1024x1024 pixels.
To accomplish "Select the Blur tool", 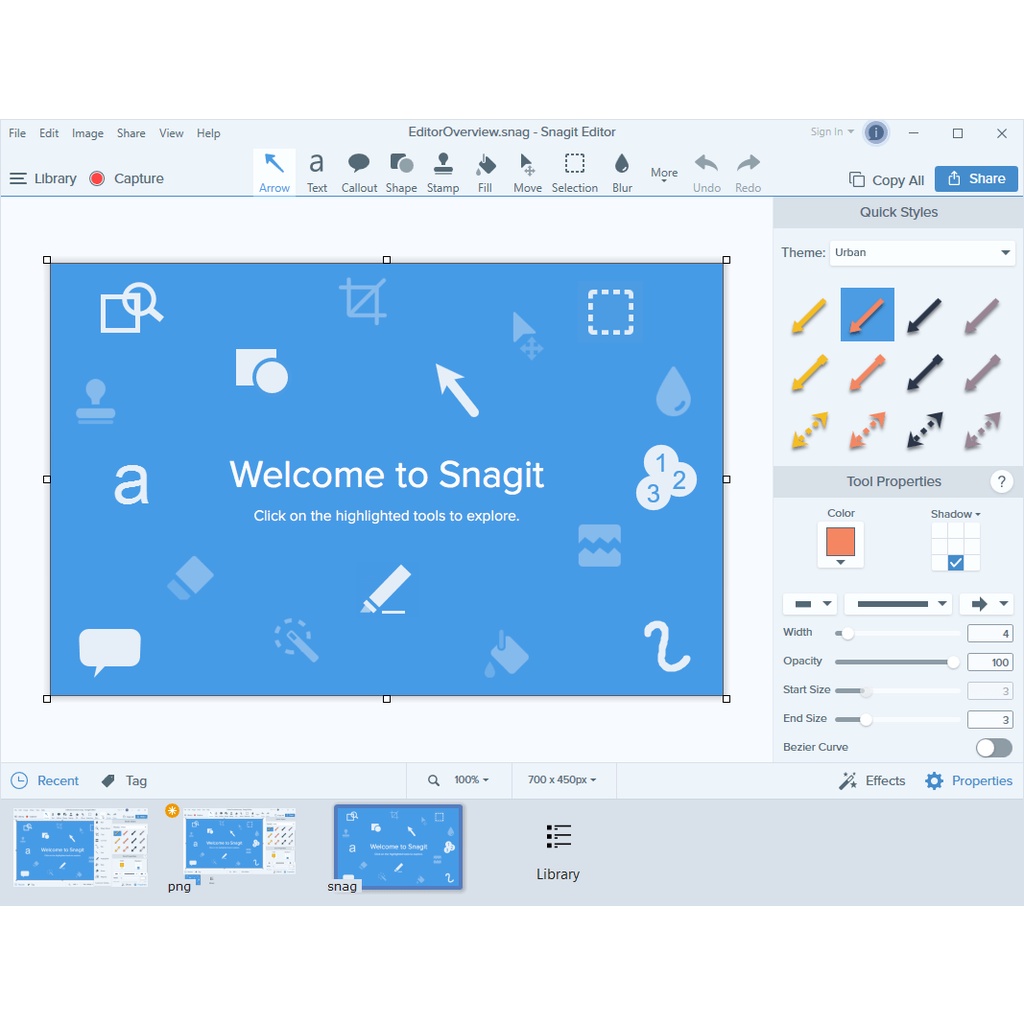I will (x=622, y=172).
